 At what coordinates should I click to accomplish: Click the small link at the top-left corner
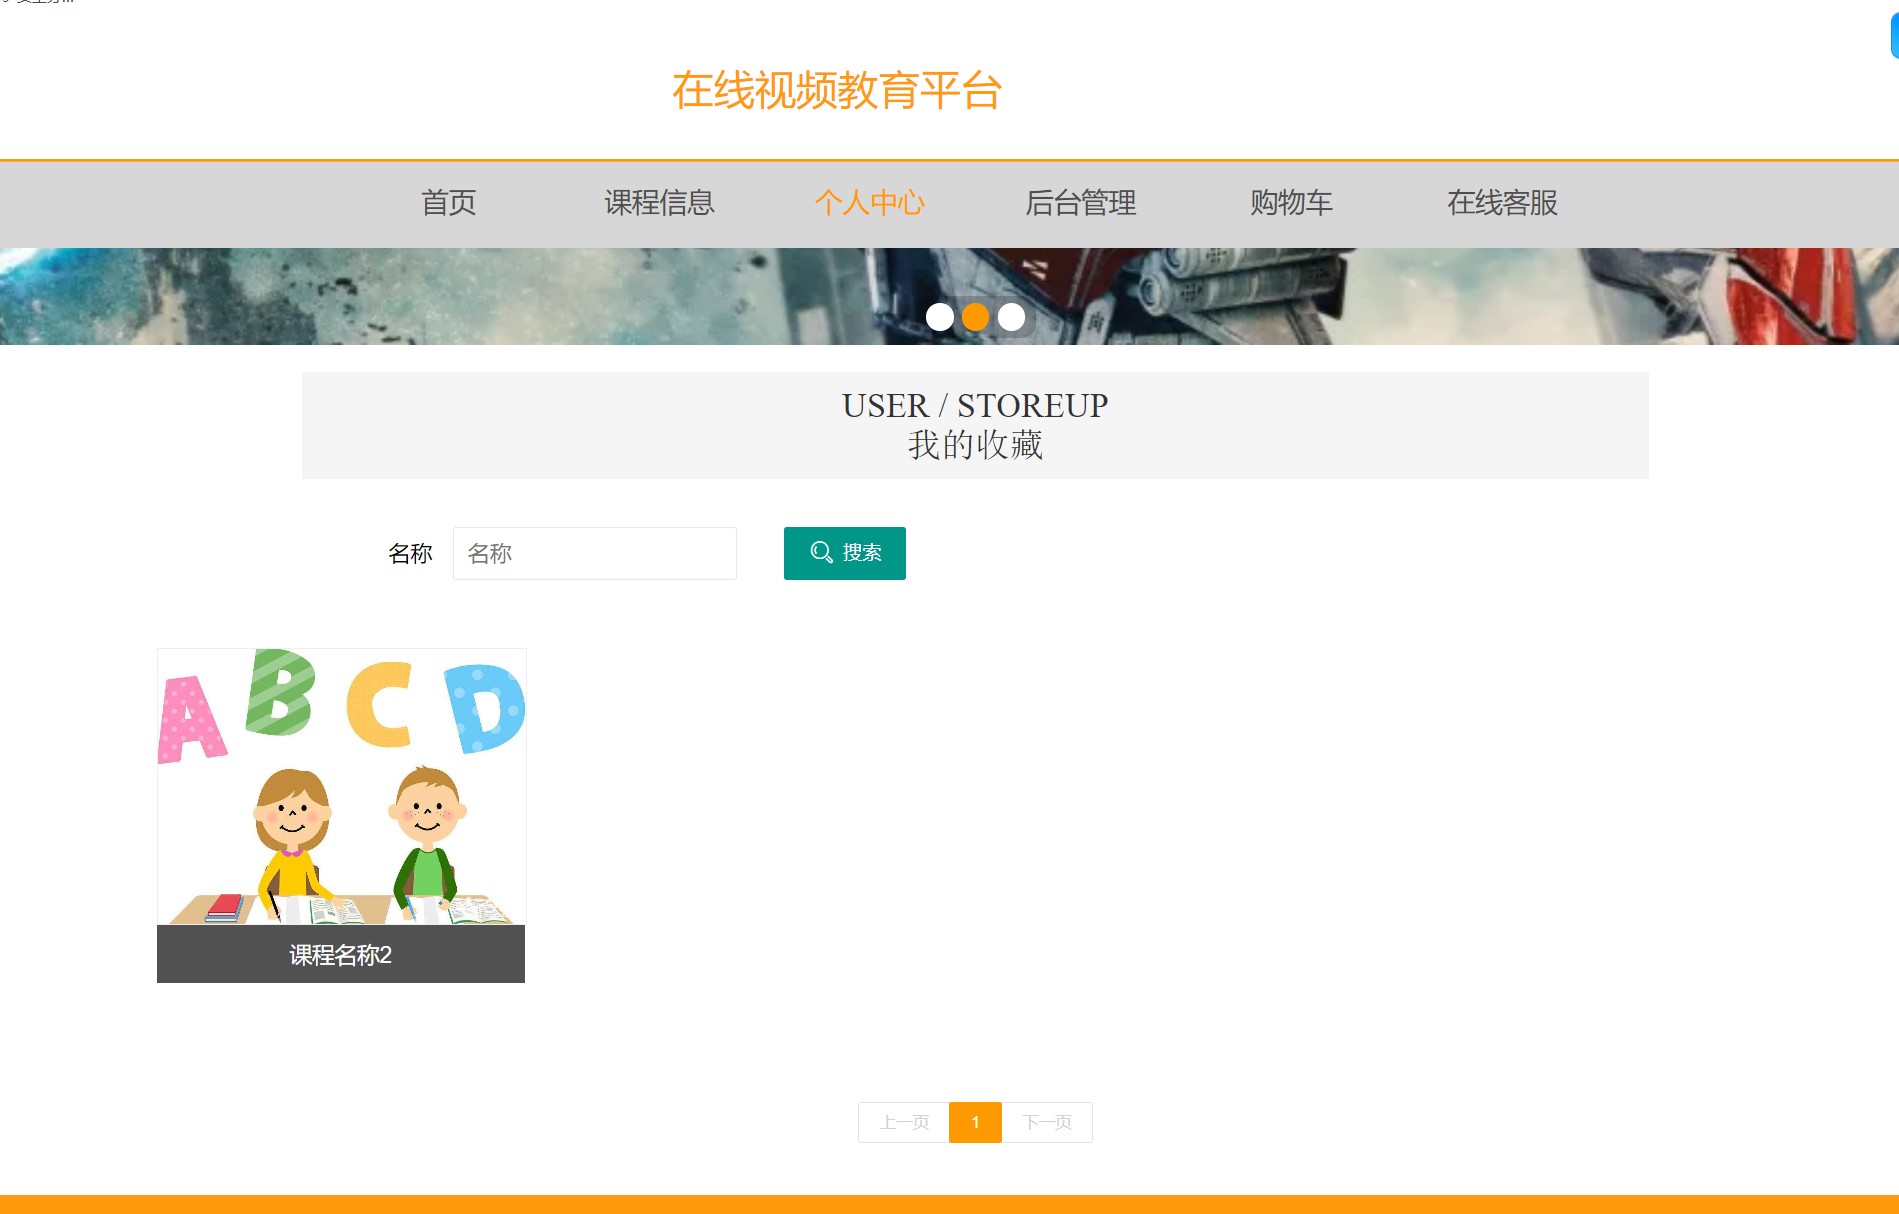[40, 5]
